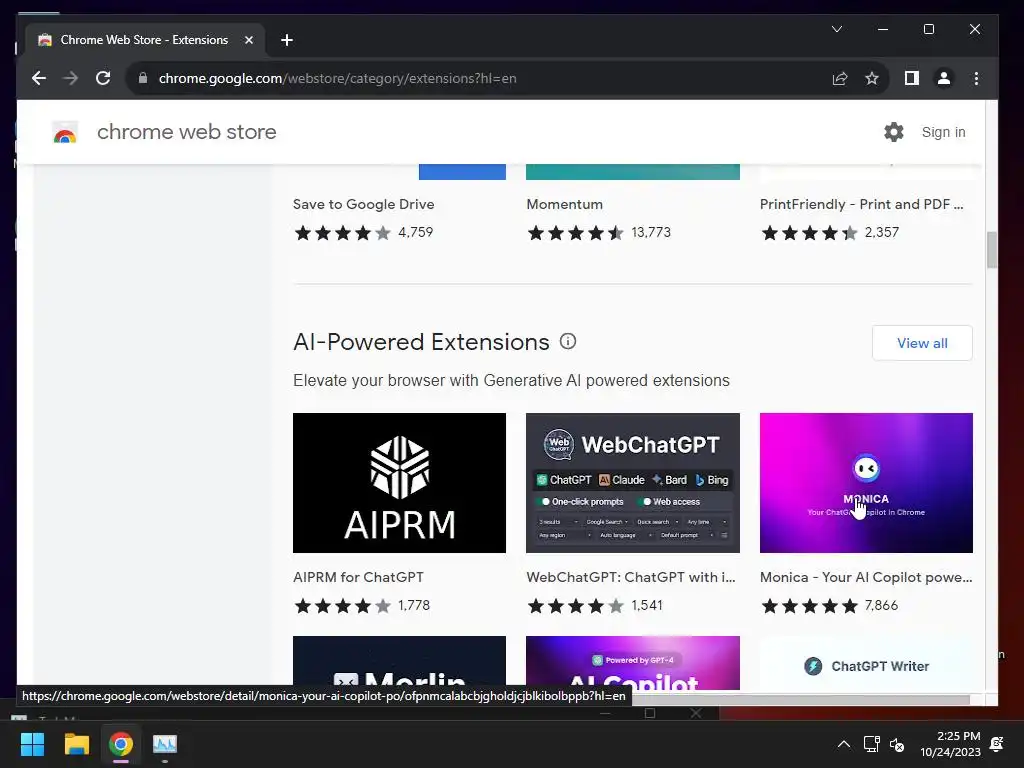Open the taskbar clock 2:25 PM
1024x768 pixels.
[950, 744]
